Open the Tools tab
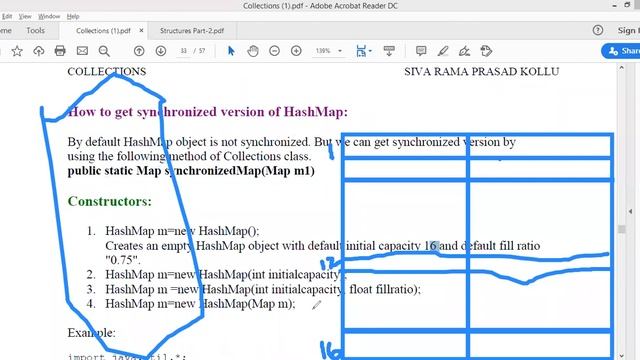Image resolution: width=640 pixels, height=360 pixels. click(x=36, y=31)
